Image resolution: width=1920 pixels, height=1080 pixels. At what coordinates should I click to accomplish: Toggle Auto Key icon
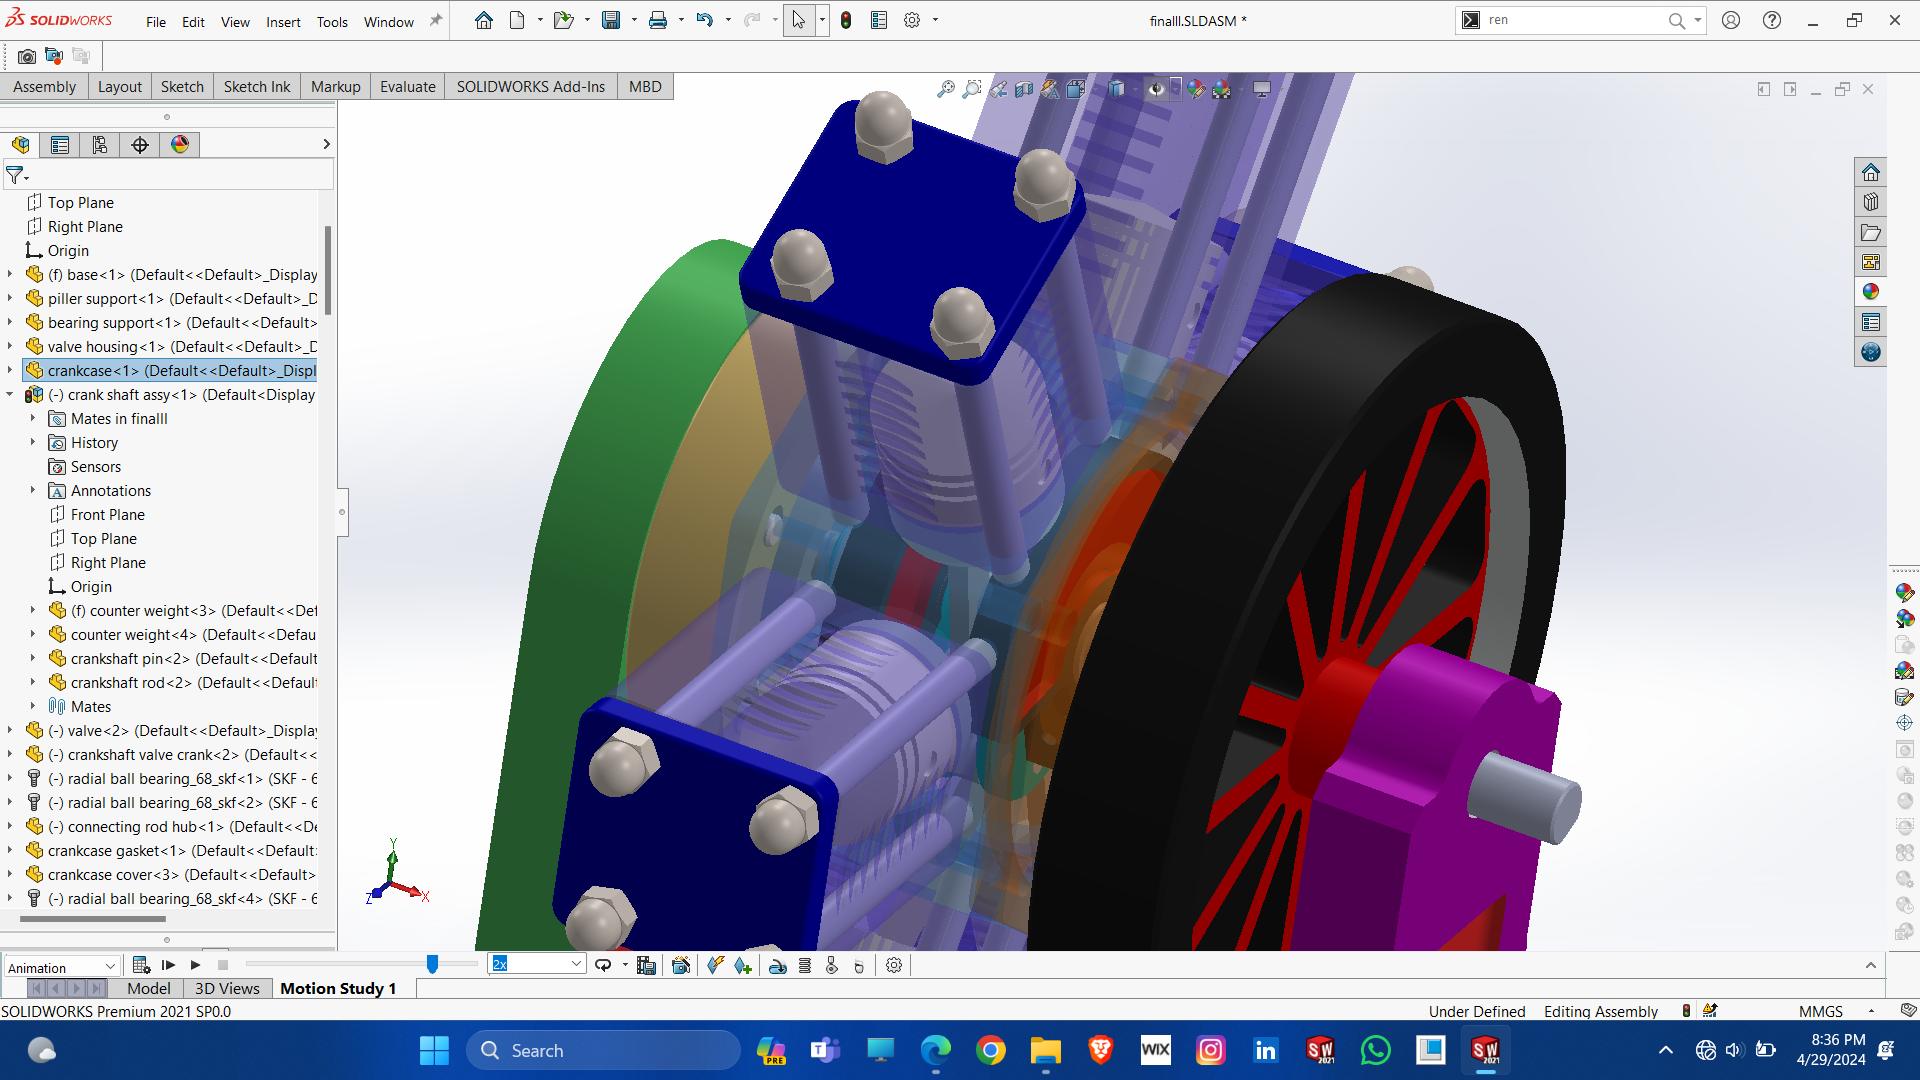coord(715,965)
